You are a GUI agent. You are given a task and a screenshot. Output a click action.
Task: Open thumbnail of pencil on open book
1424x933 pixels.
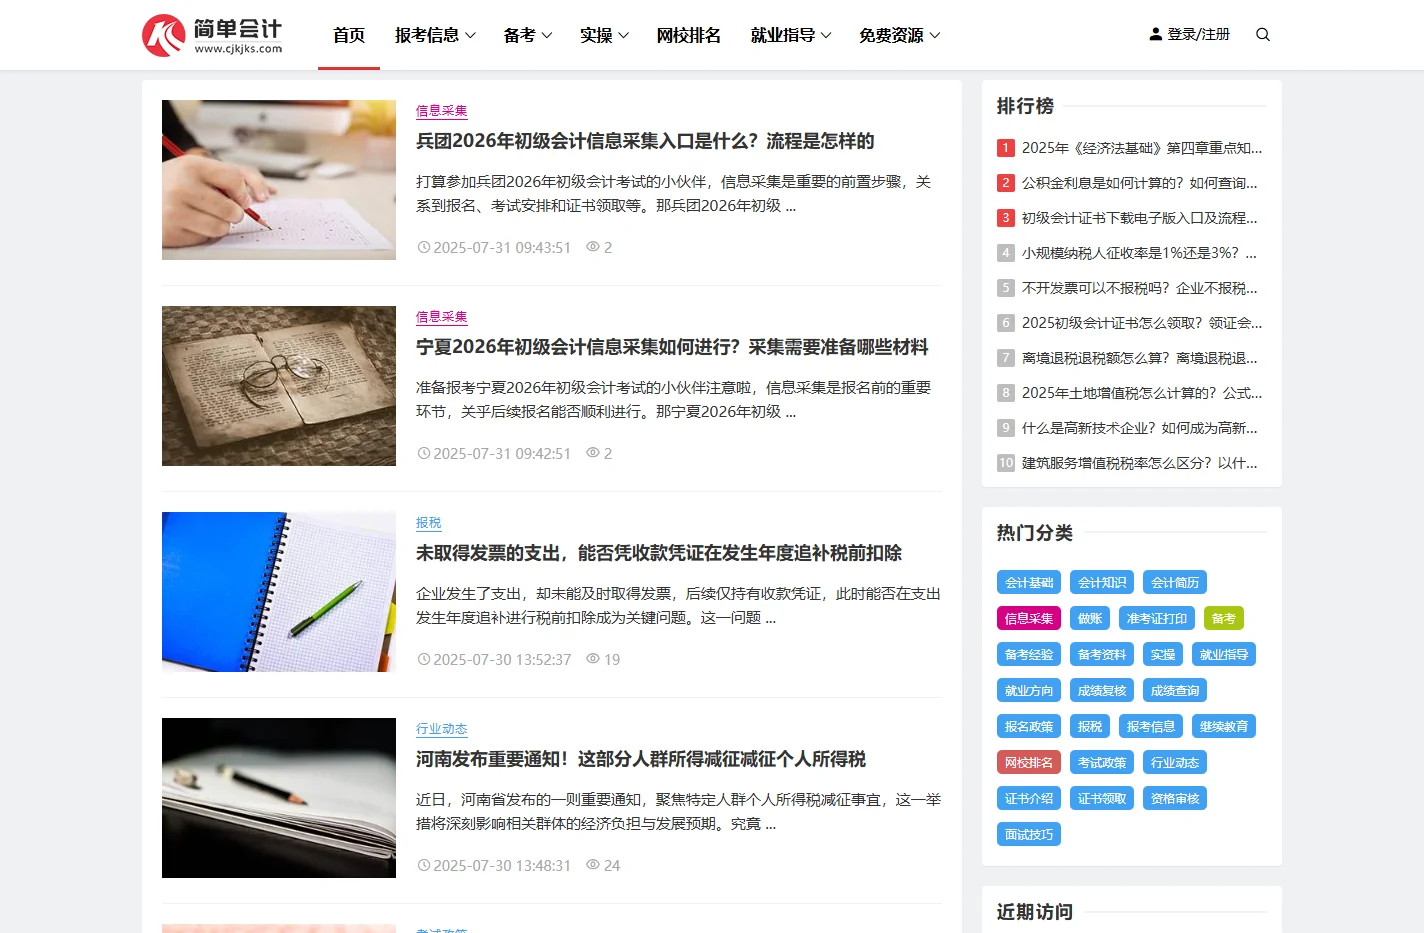(279, 798)
